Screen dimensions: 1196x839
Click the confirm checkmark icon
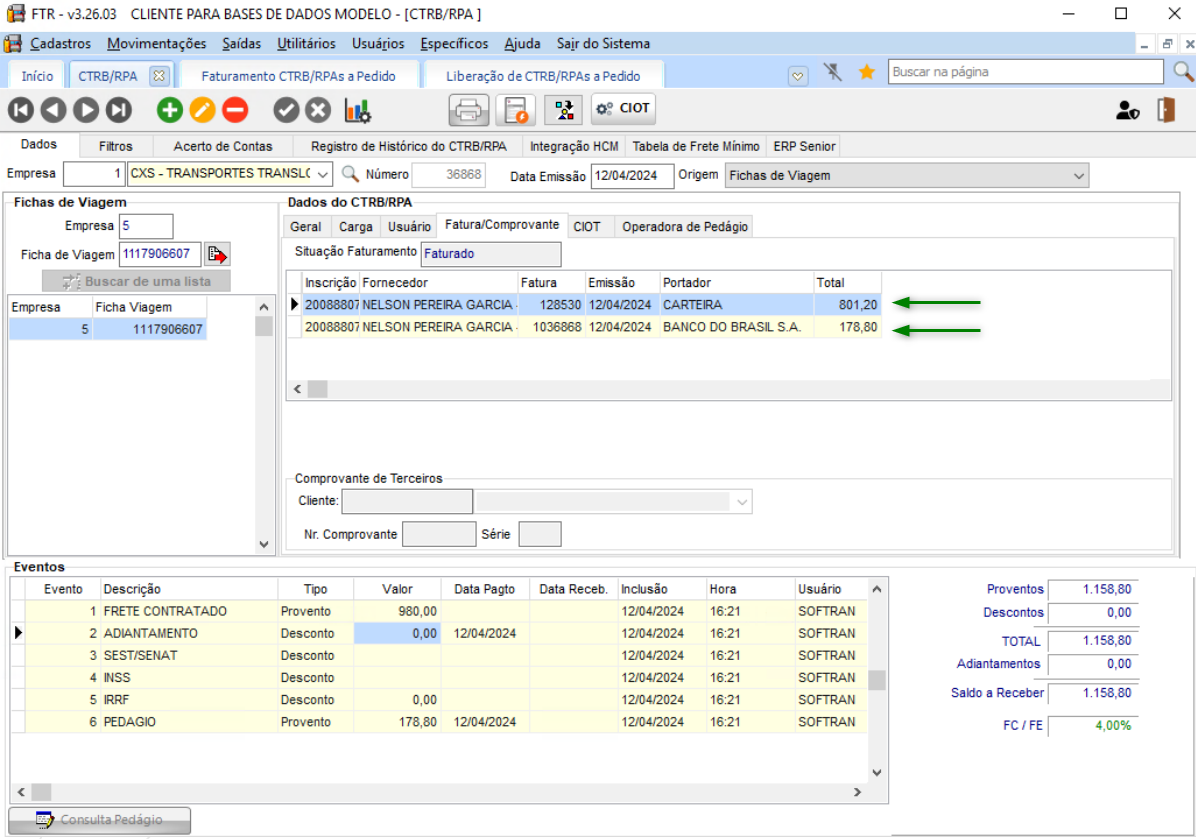point(286,110)
